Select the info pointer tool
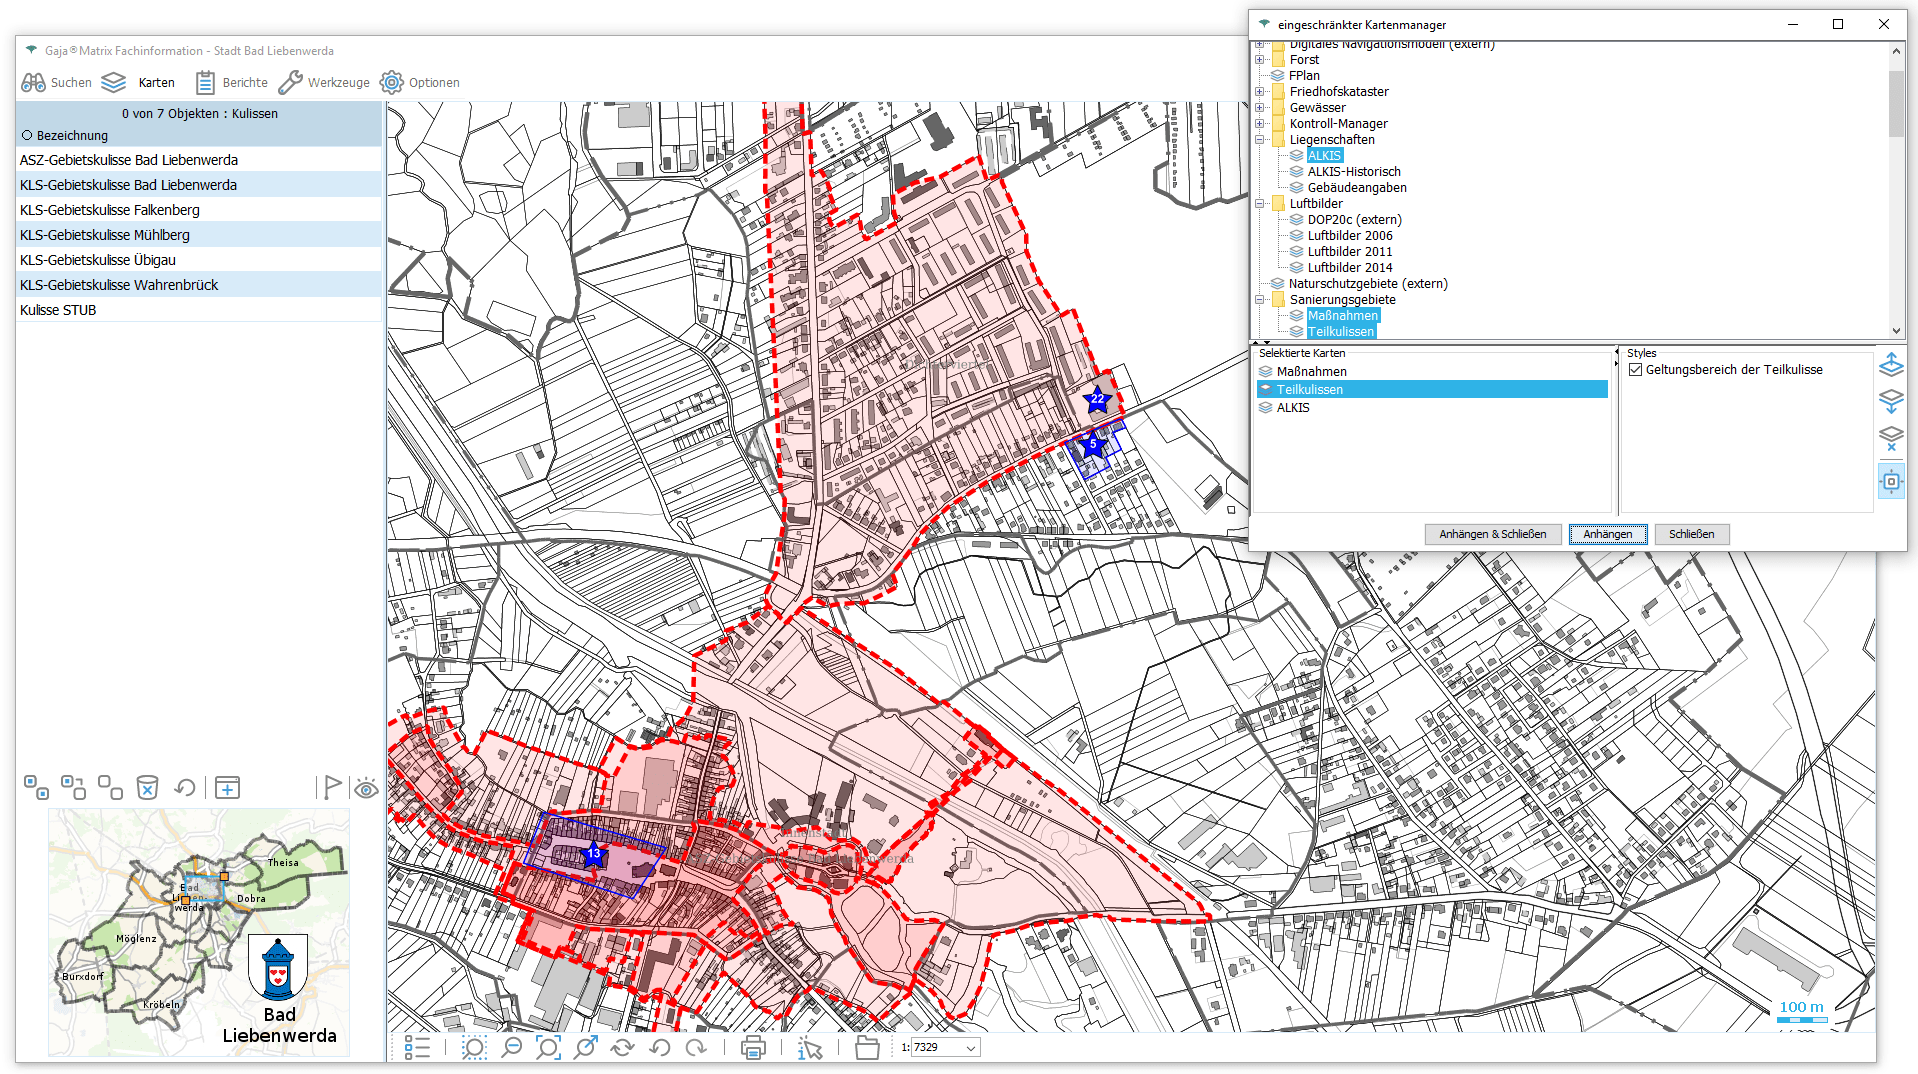This screenshot has width=1918, height=1074. click(810, 1047)
